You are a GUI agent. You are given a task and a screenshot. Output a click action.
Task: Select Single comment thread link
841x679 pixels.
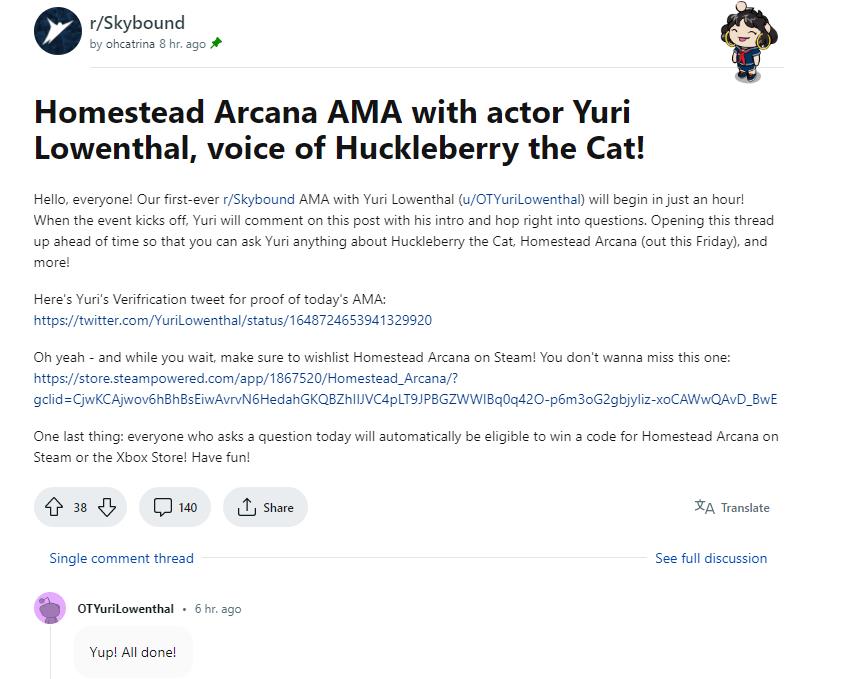[x=121, y=558]
